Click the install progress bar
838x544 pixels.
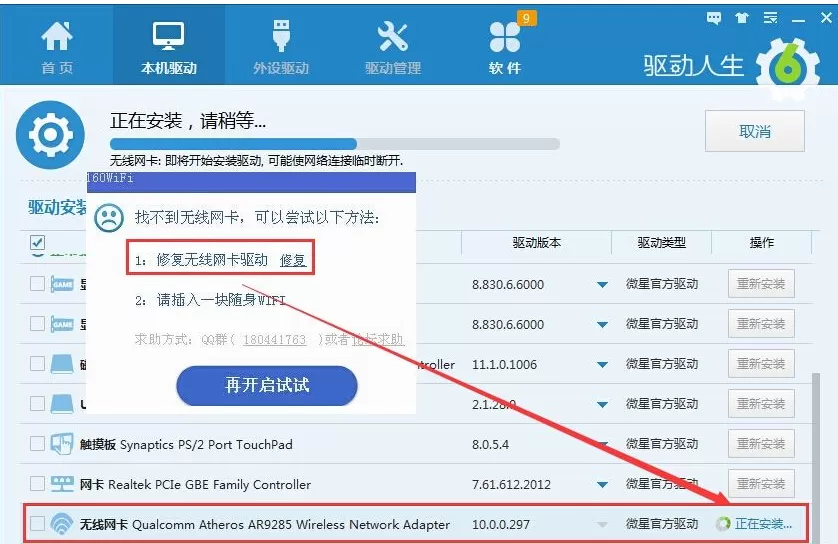click(335, 144)
